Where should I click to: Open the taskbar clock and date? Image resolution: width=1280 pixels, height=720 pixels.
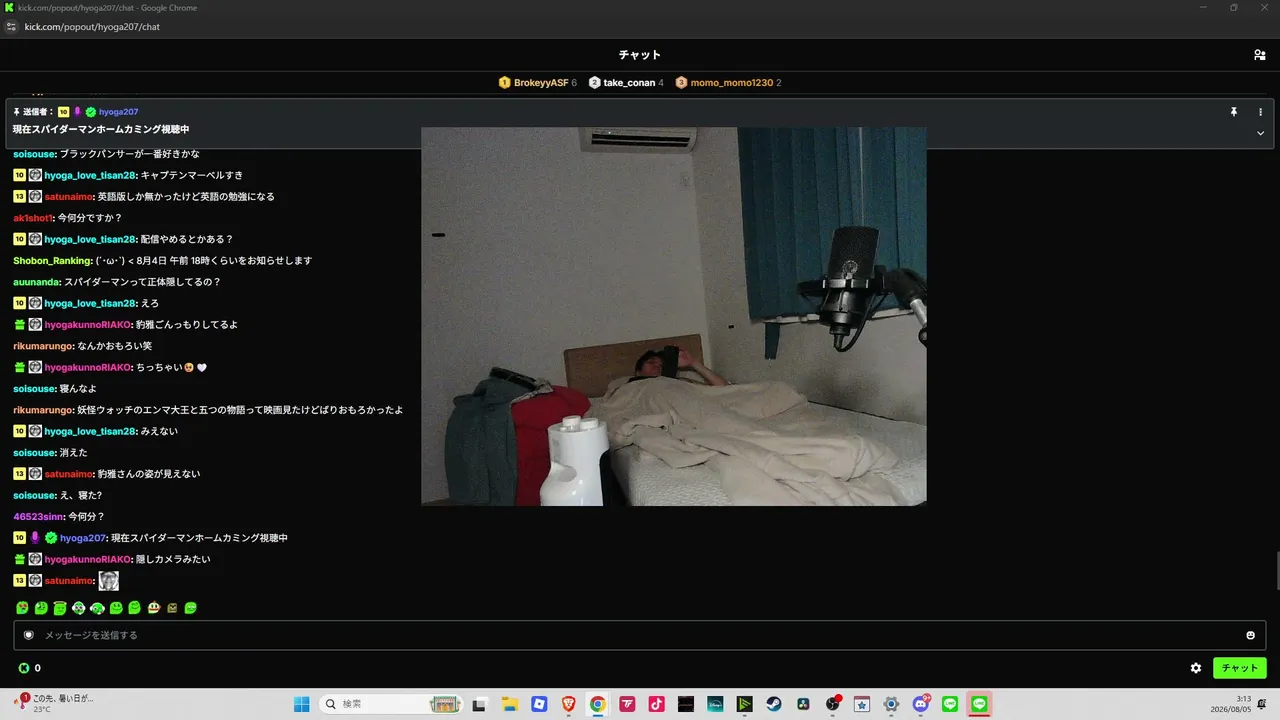point(1230,704)
